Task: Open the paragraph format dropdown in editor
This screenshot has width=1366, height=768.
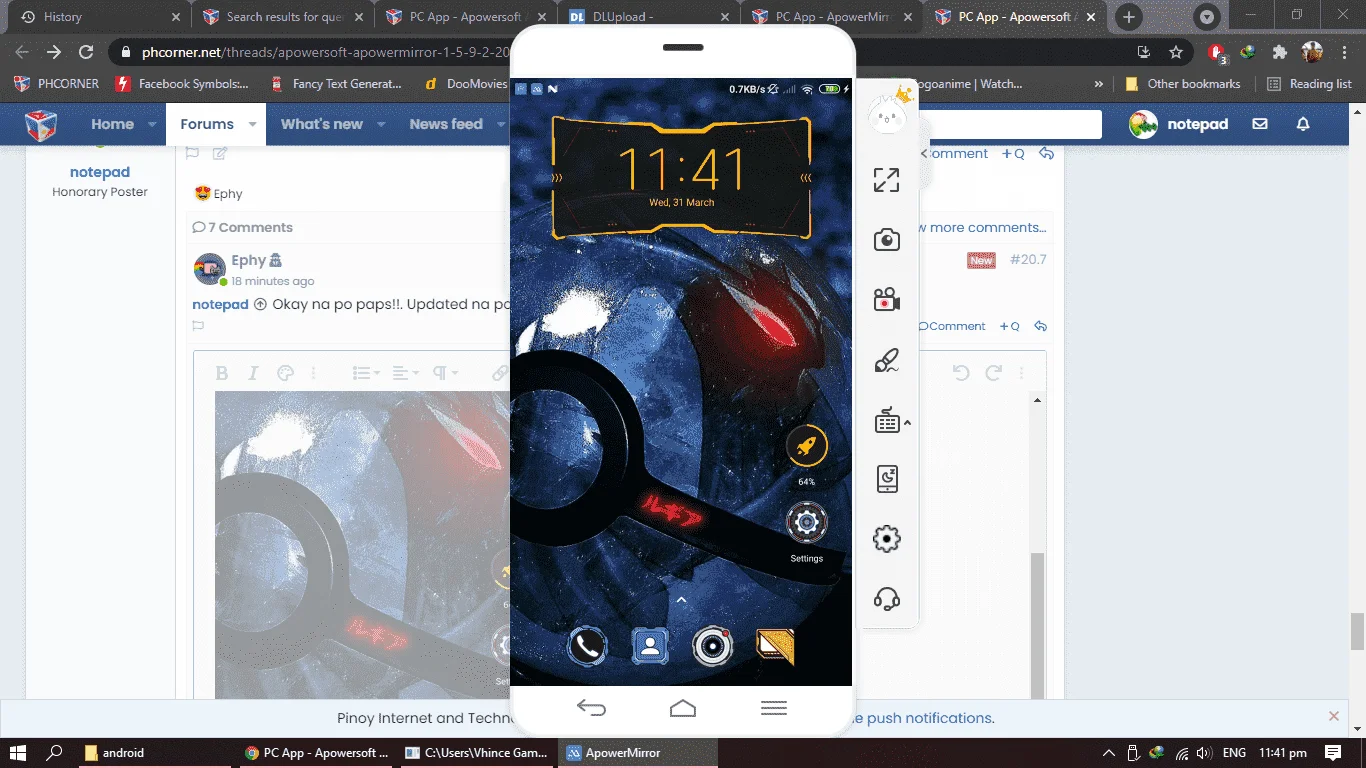Action: pyautogui.click(x=445, y=373)
